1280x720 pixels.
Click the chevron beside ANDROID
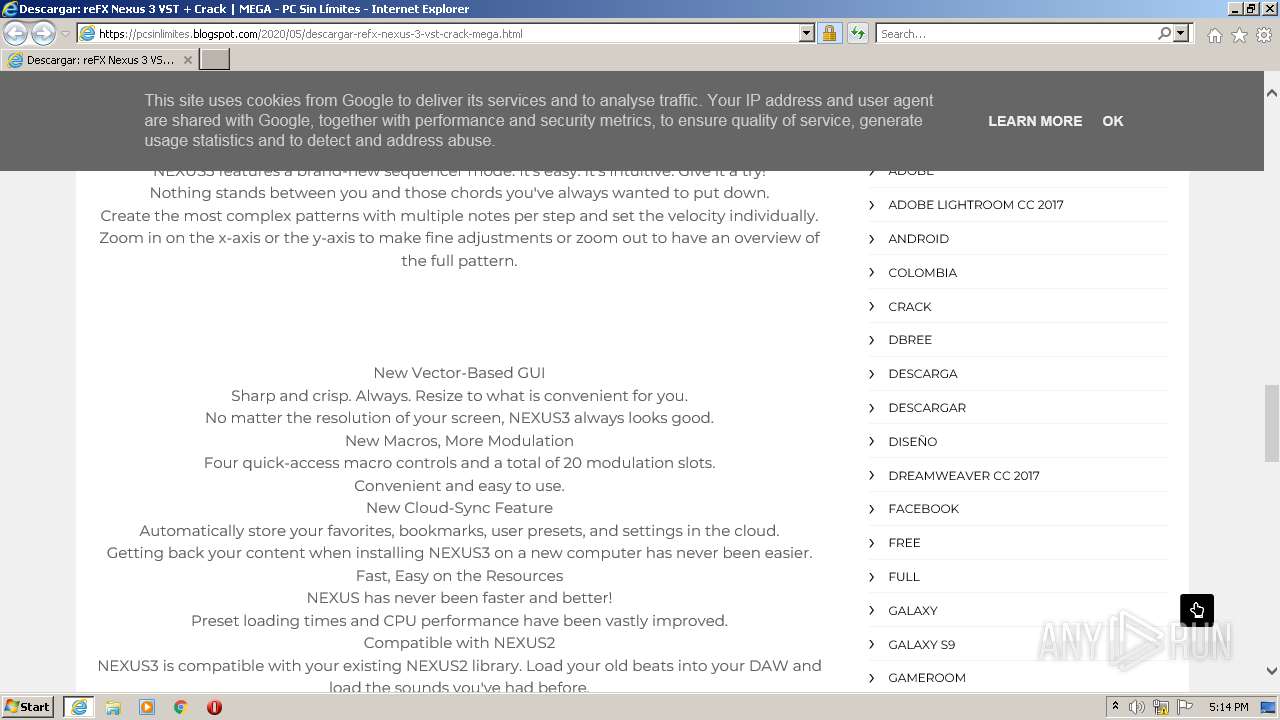(x=872, y=239)
